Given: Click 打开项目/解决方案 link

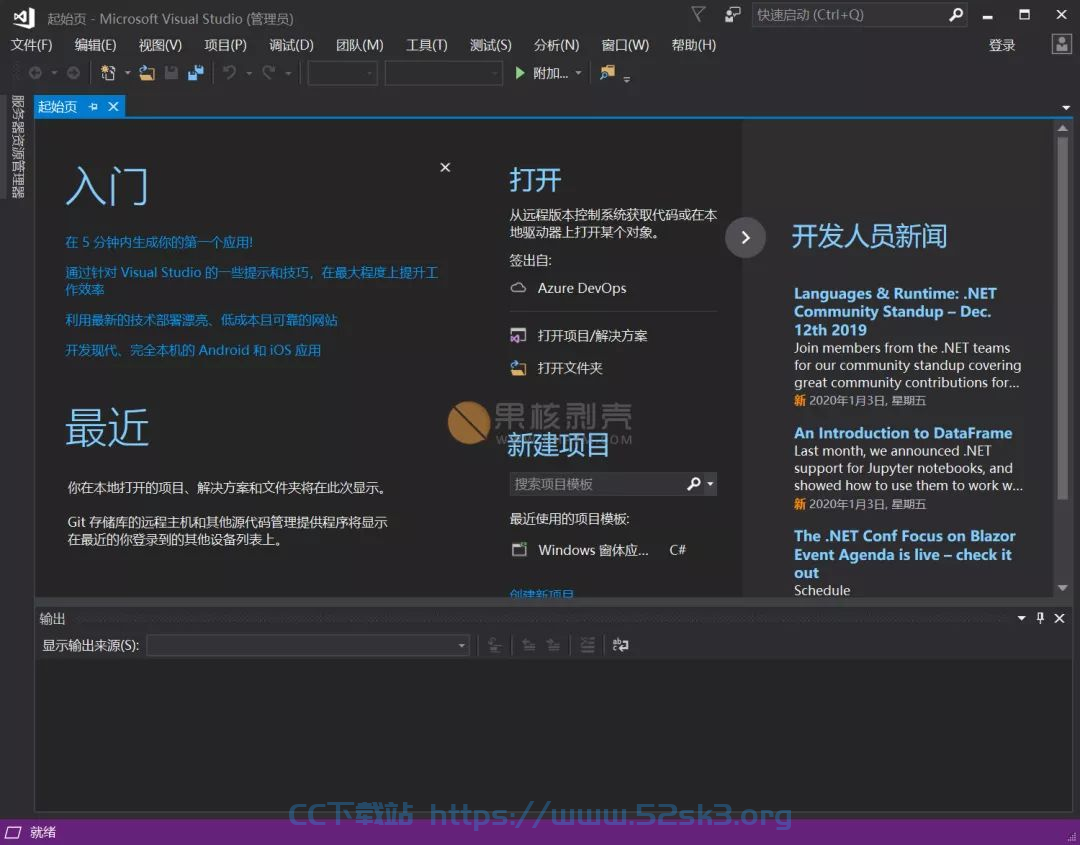Looking at the screenshot, I should (592, 335).
